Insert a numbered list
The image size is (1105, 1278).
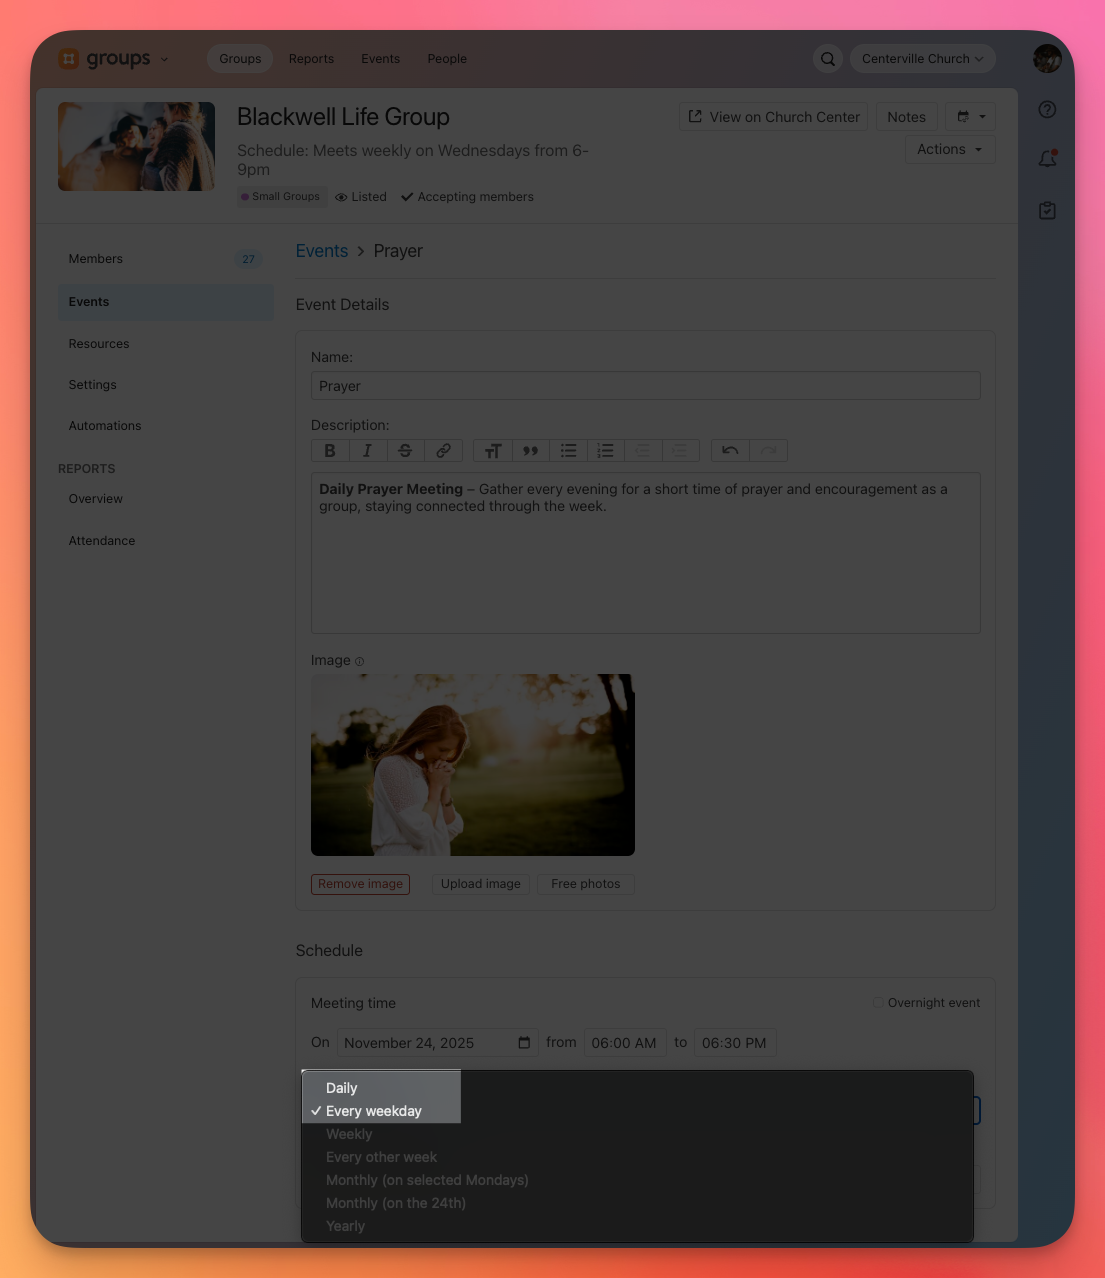(x=605, y=451)
